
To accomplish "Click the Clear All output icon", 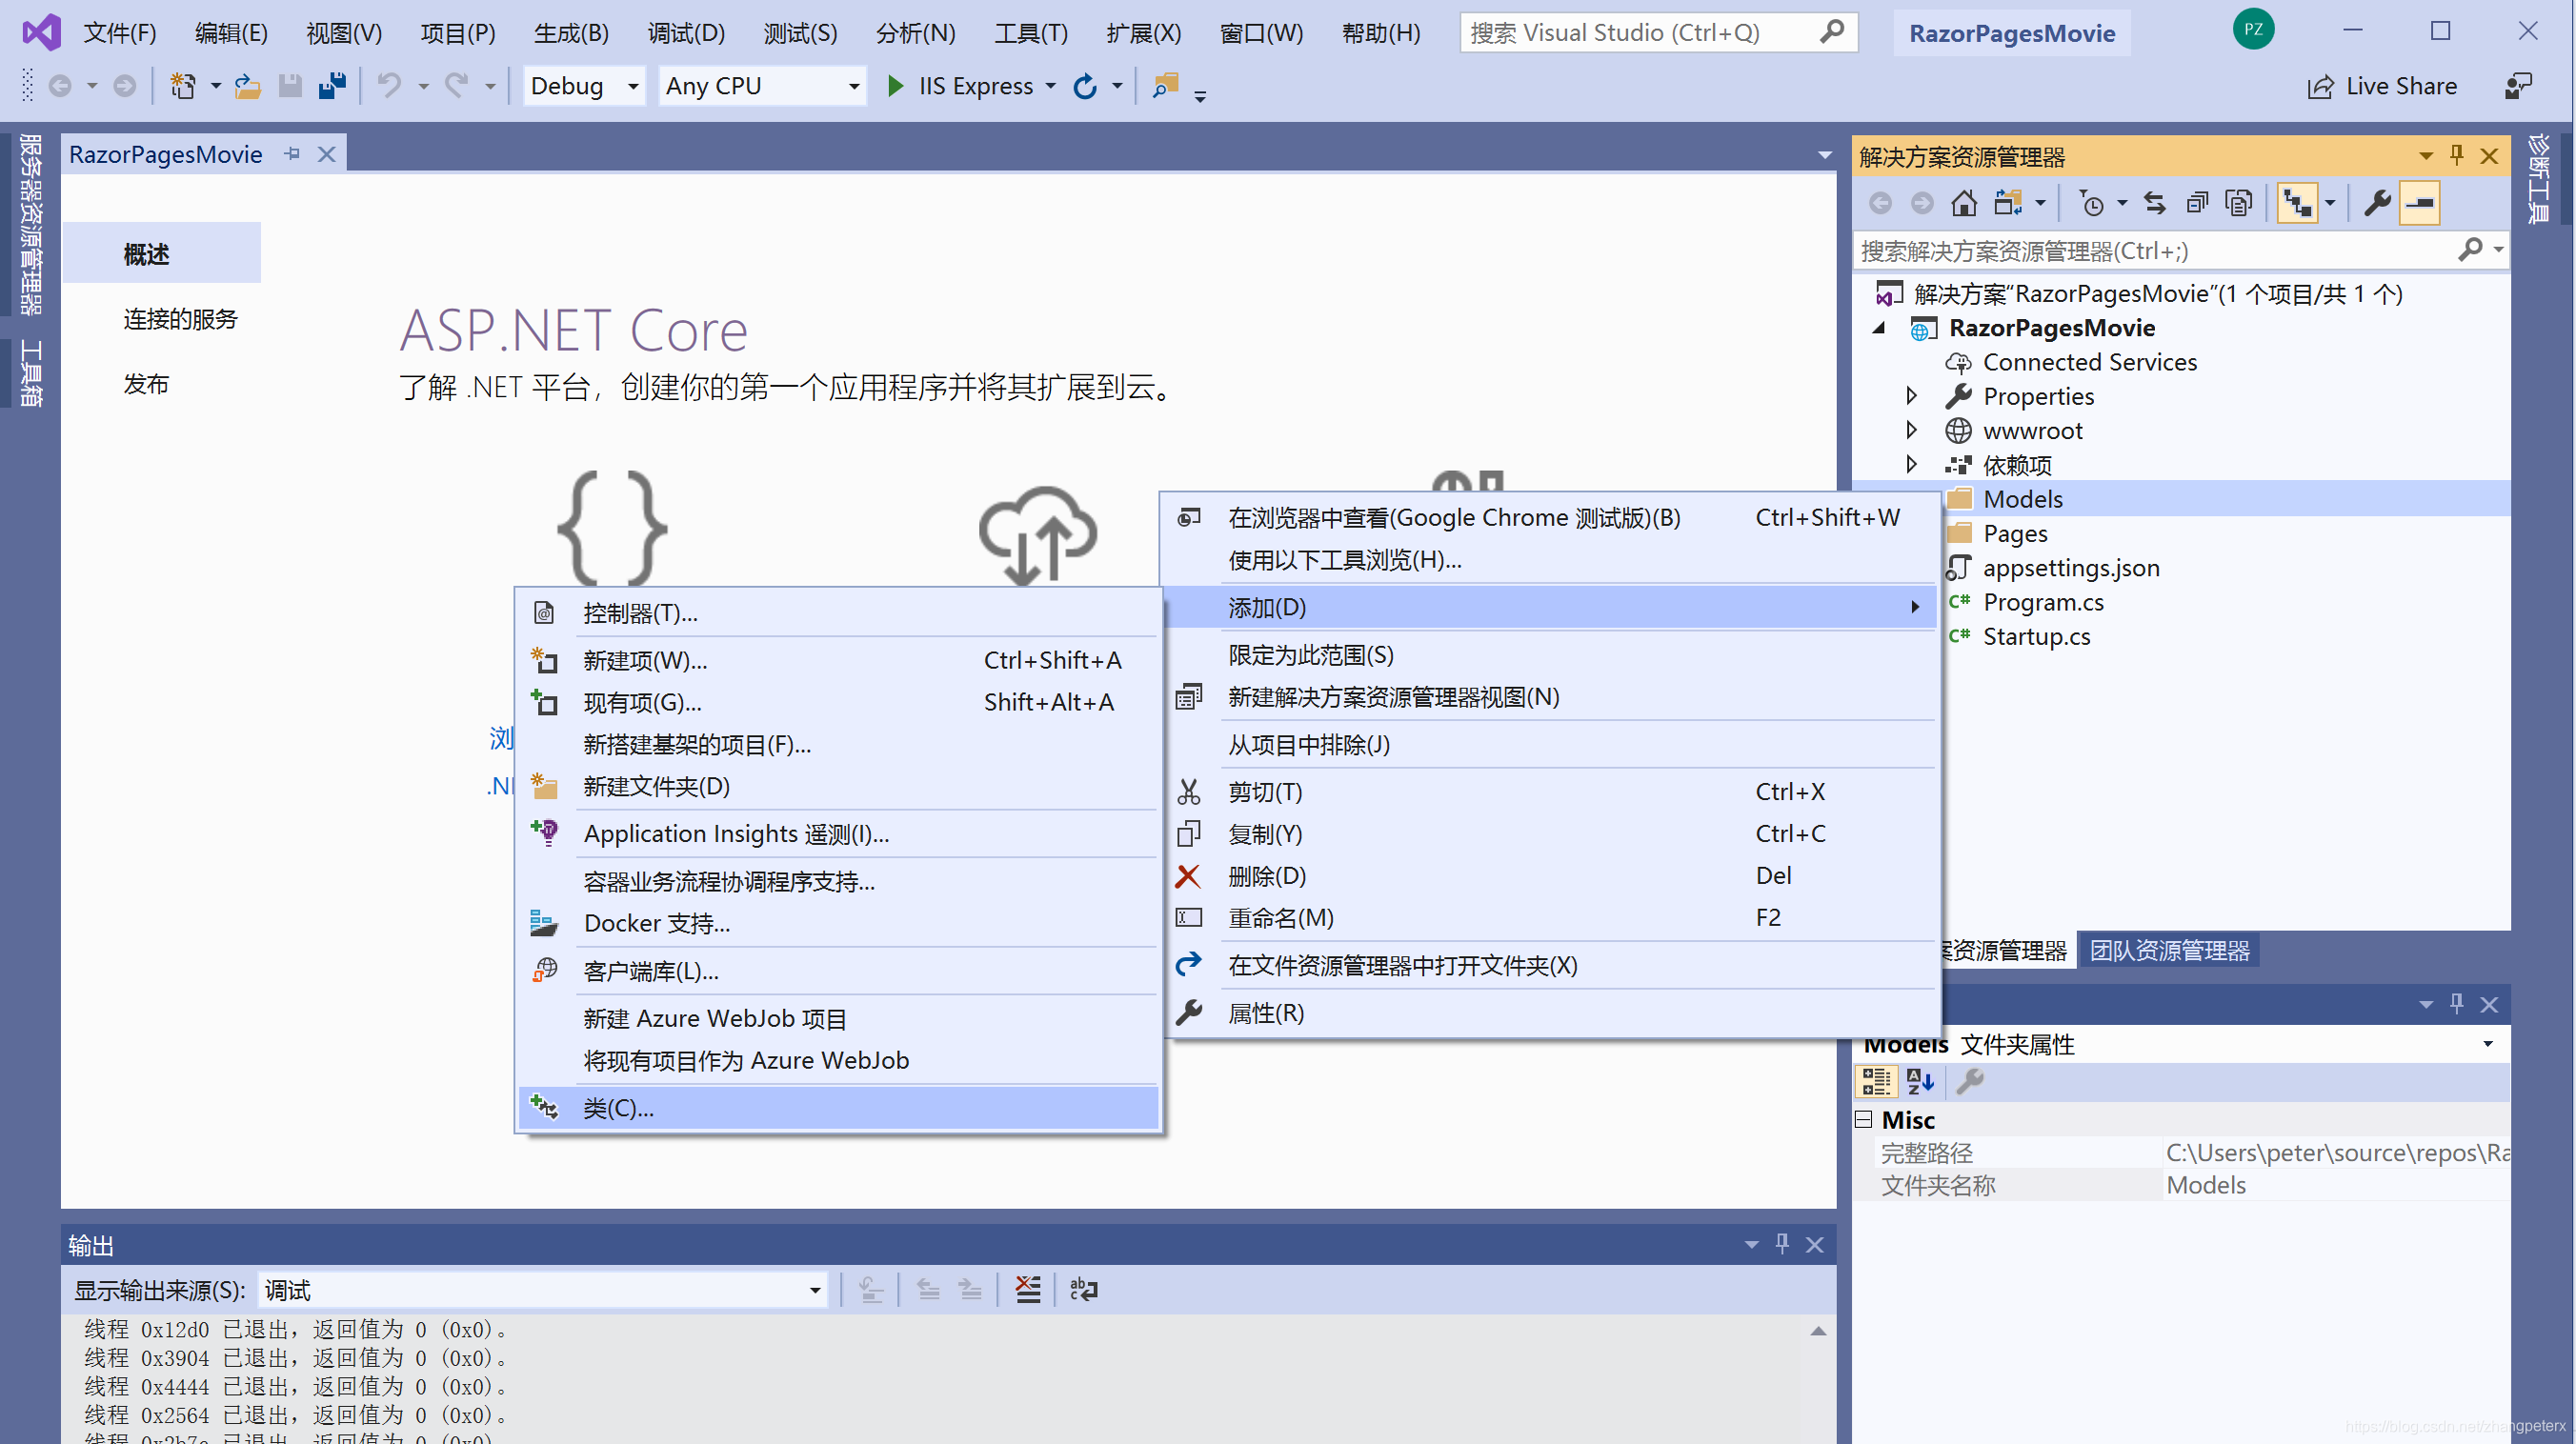I will click(1027, 1290).
